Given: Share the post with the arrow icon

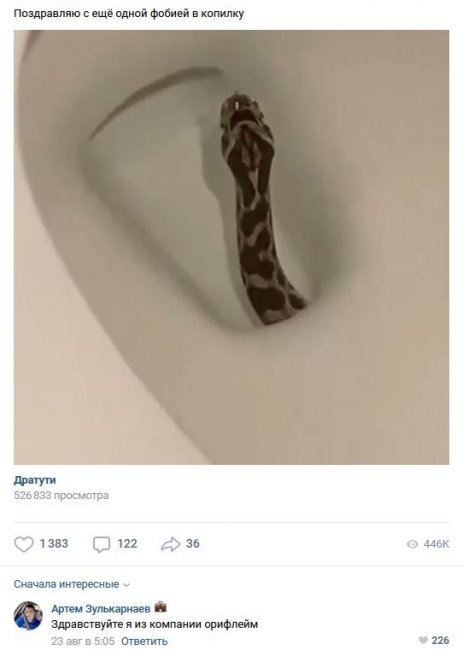Looking at the screenshot, I should [171, 544].
